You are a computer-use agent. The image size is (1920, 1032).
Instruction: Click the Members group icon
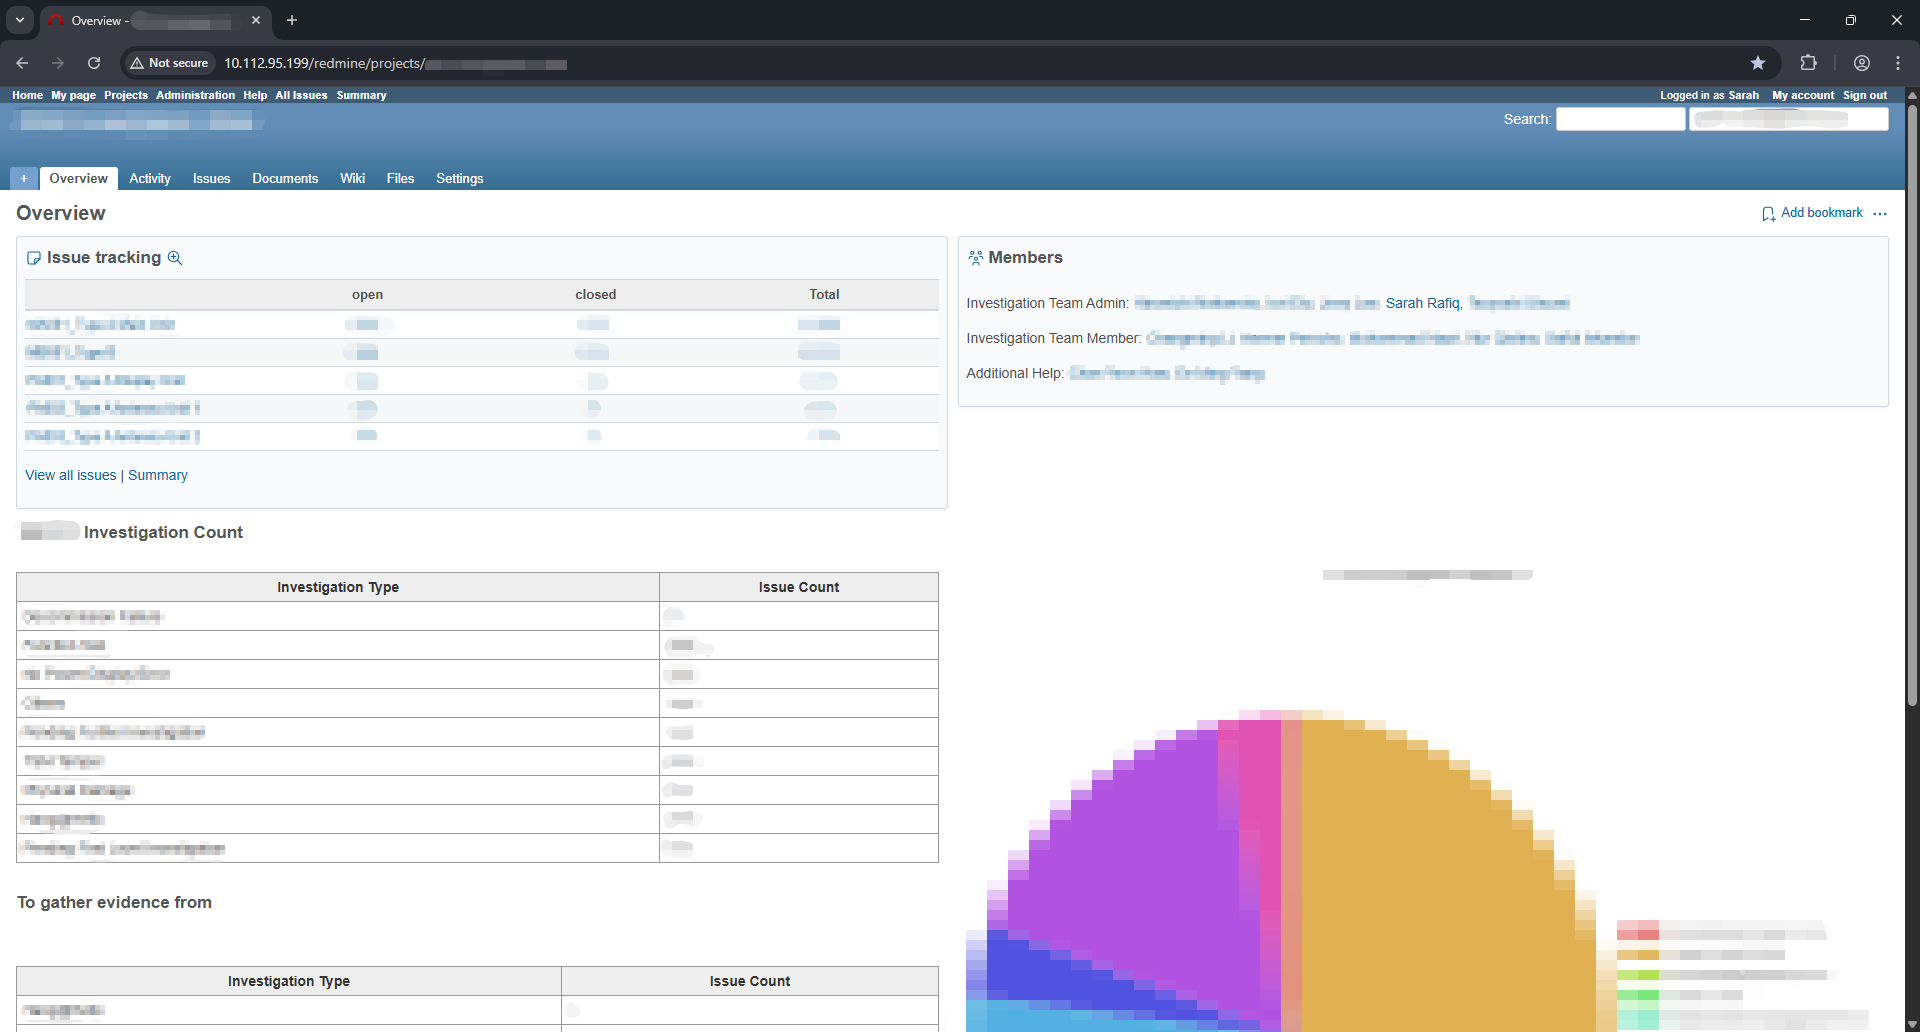[976, 257]
